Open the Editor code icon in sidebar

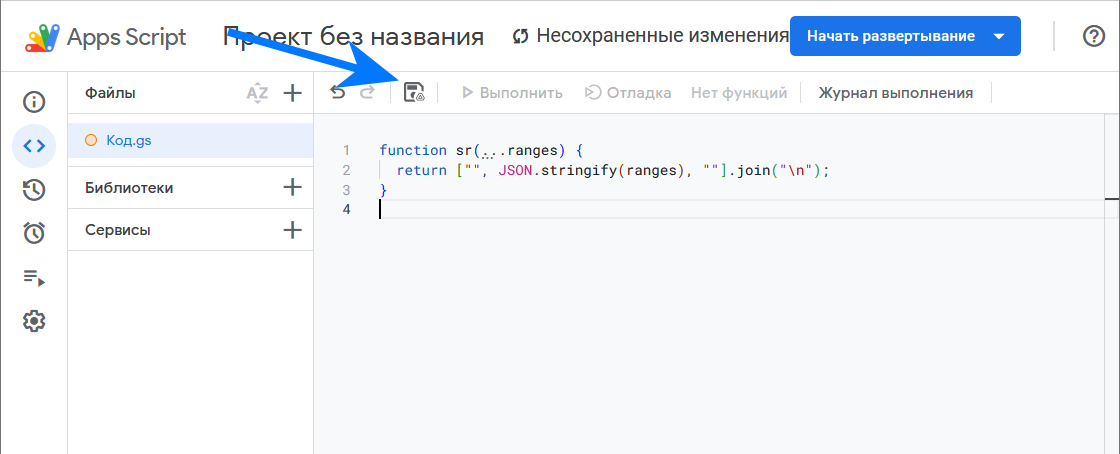click(34, 145)
